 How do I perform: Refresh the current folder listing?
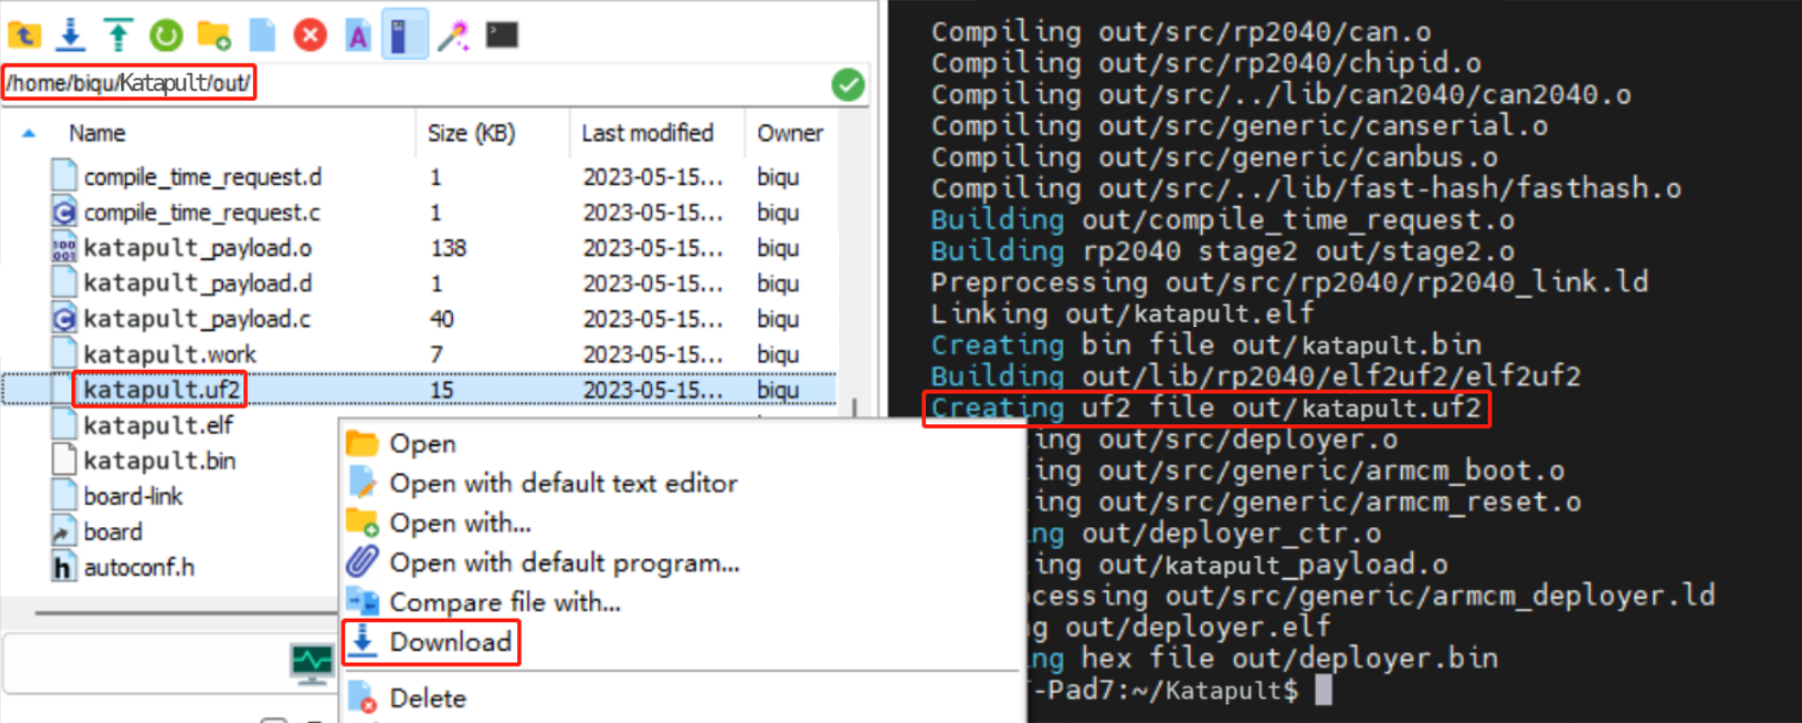166,36
